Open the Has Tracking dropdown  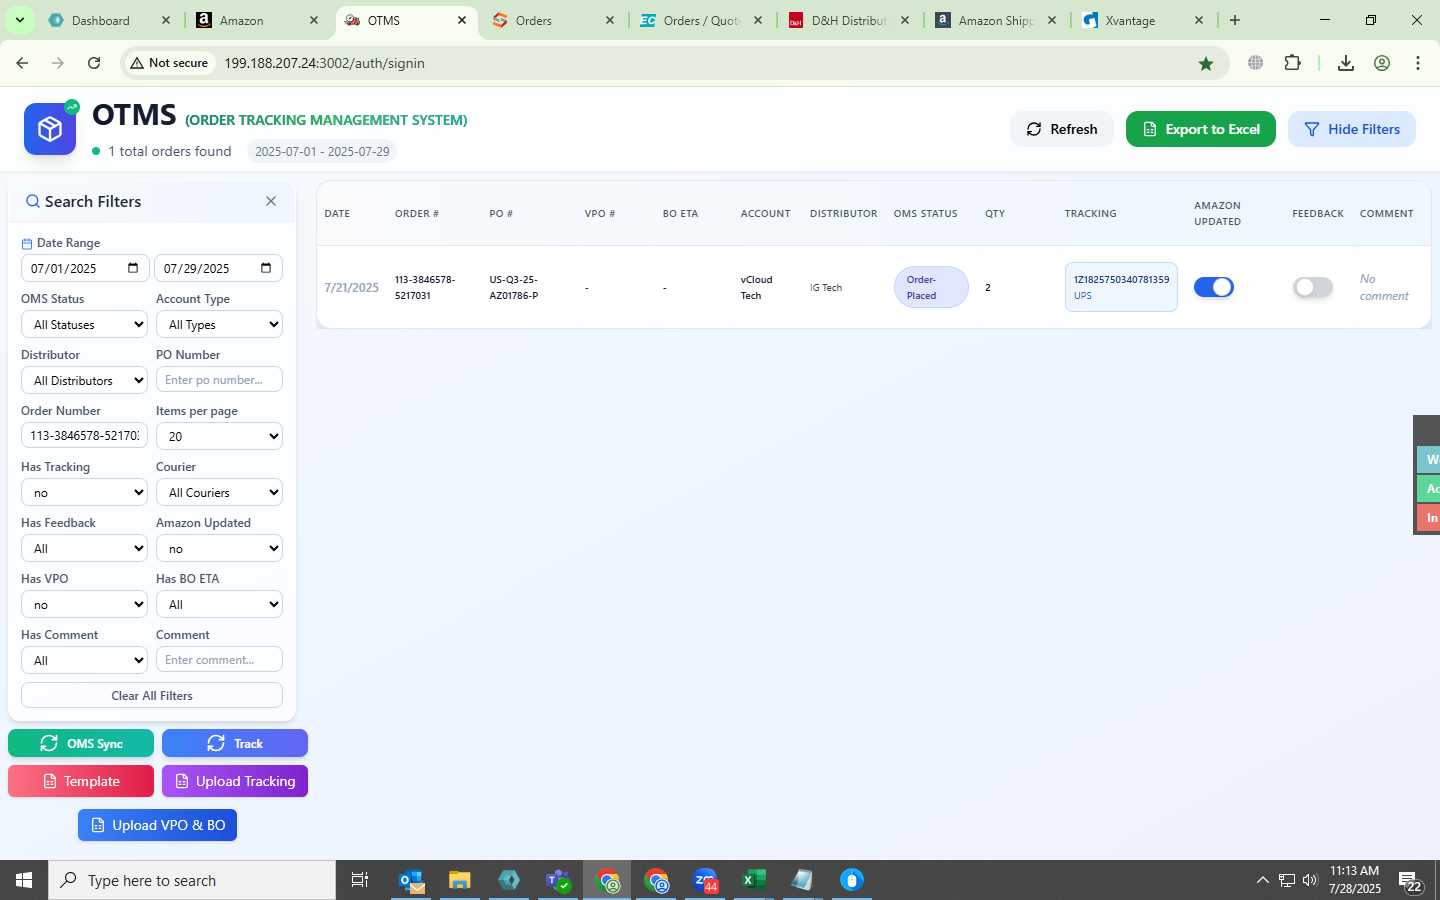[84, 492]
